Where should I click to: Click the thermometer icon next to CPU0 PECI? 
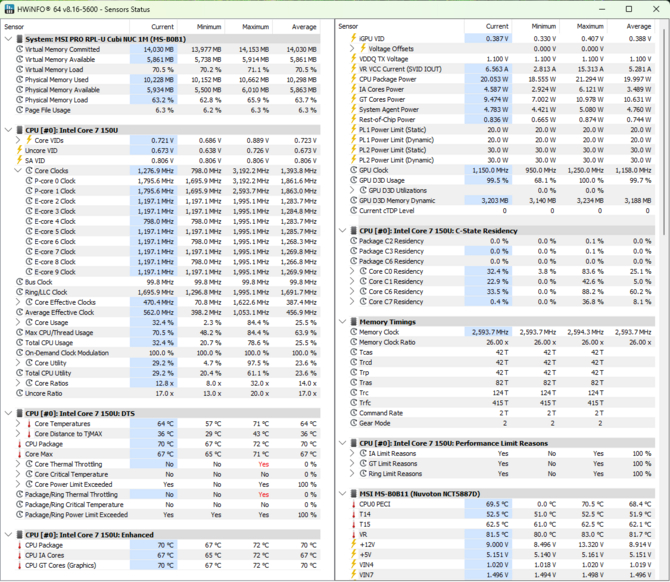tap(354, 504)
